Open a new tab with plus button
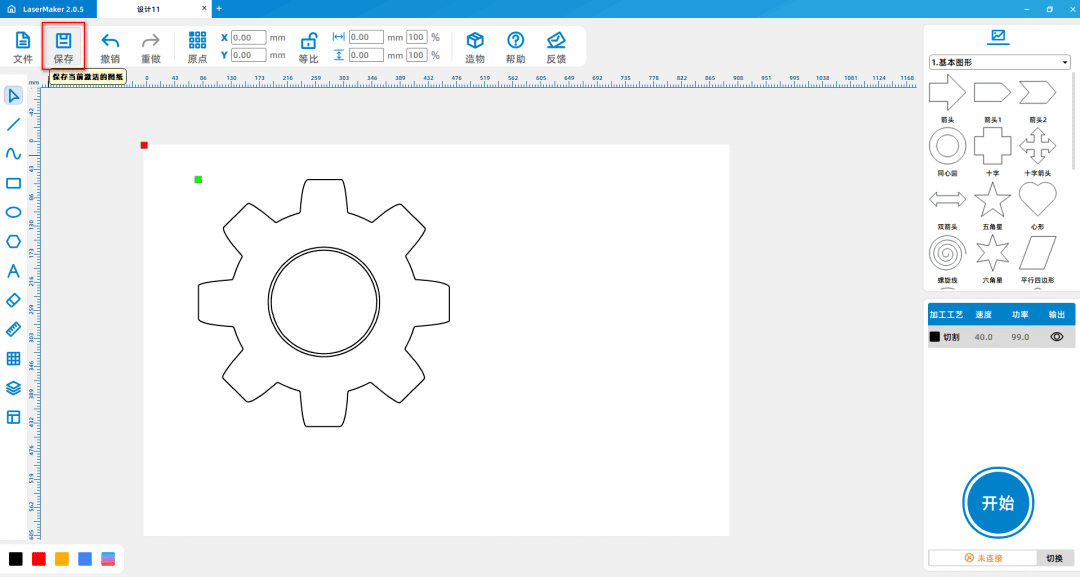This screenshot has width=1080, height=577. click(x=219, y=9)
